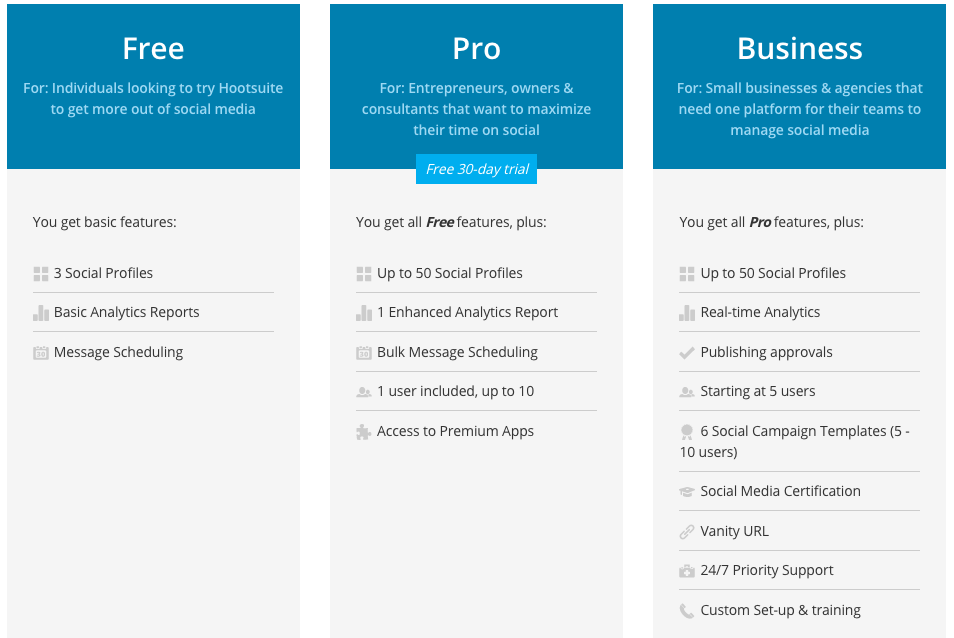The height and width of the screenshot is (638, 954).
Task: Select the users icon next to Starting at 5 users
Action: [687, 391]
